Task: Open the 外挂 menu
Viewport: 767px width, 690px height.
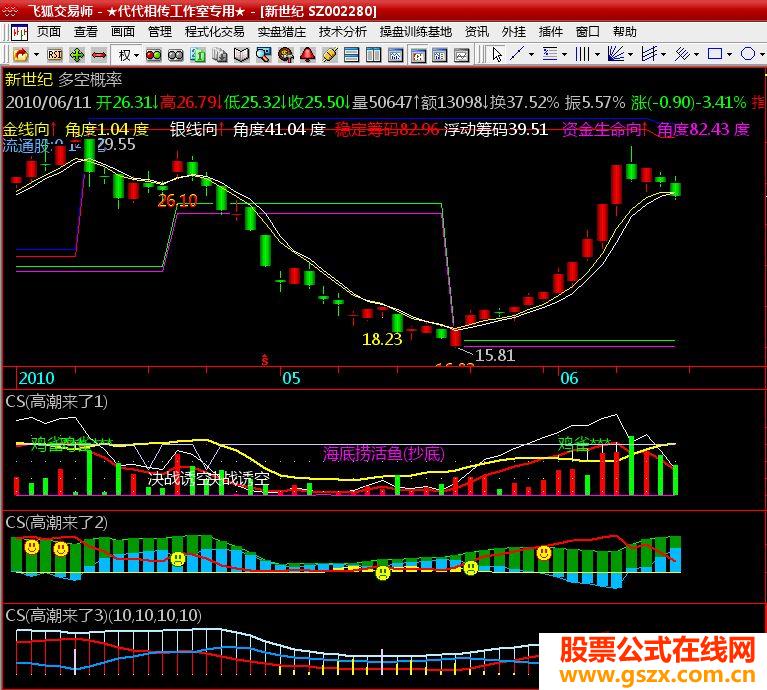Action: pos(514,32)
